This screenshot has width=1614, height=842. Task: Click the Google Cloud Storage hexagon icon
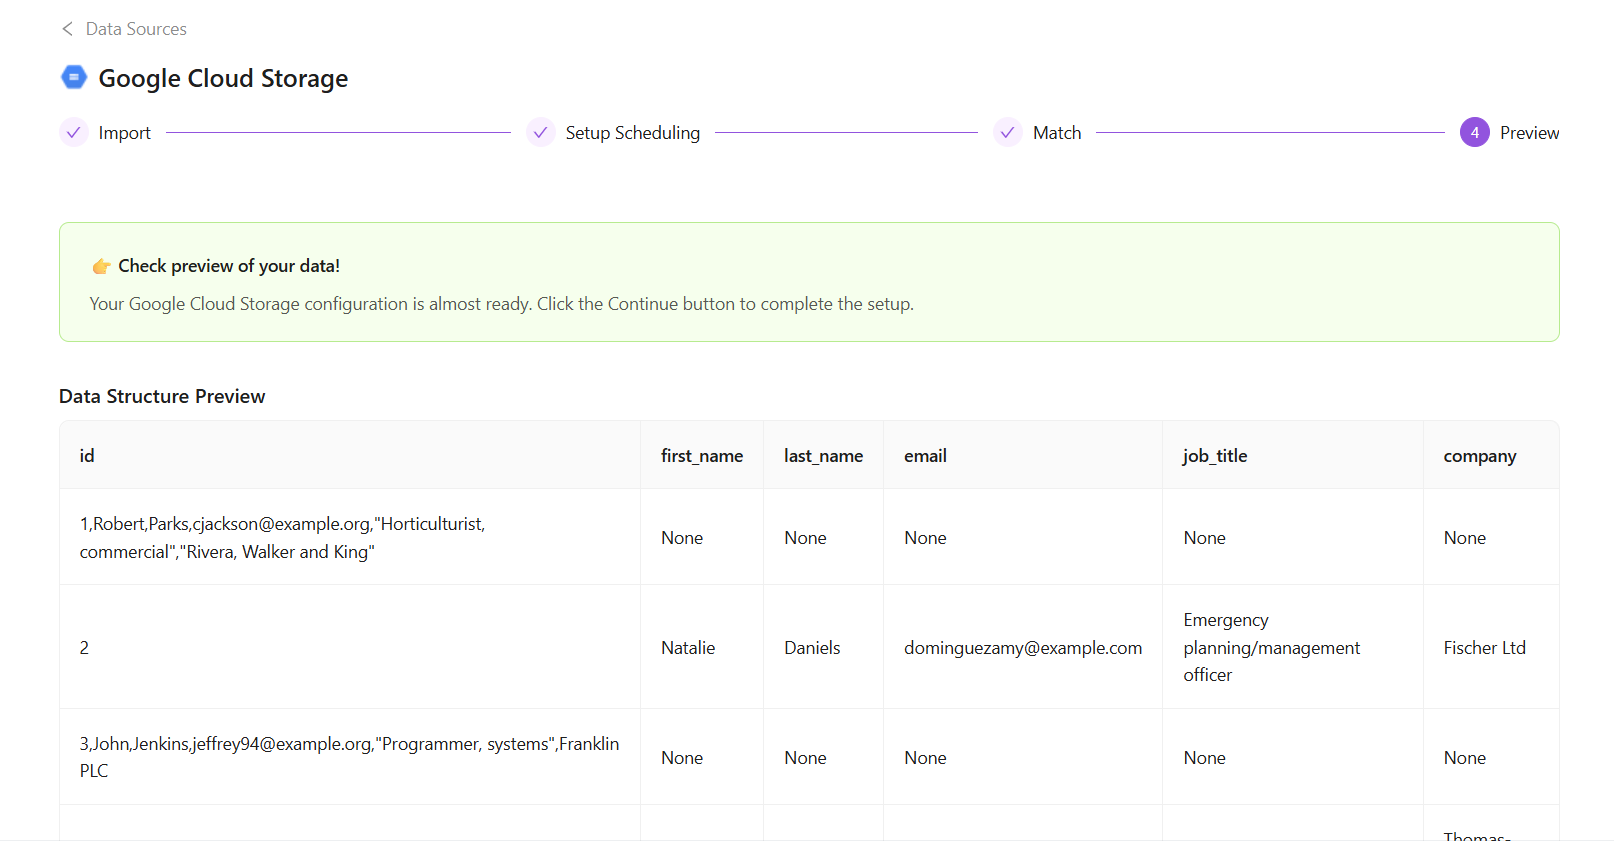click(x=74, y=78)
